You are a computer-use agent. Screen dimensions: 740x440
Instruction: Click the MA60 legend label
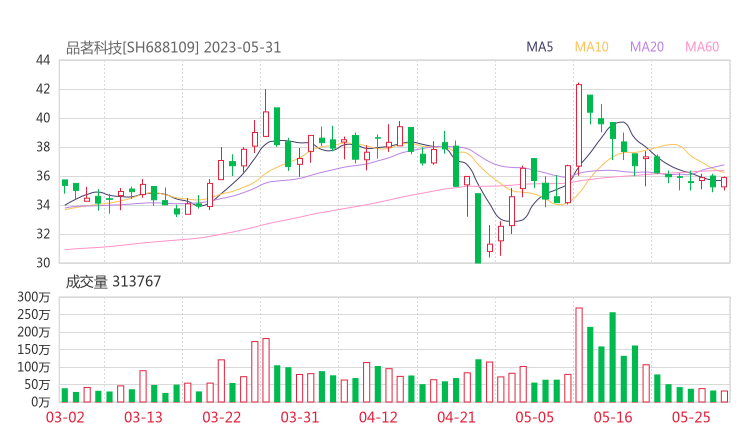tap(702, 47)
